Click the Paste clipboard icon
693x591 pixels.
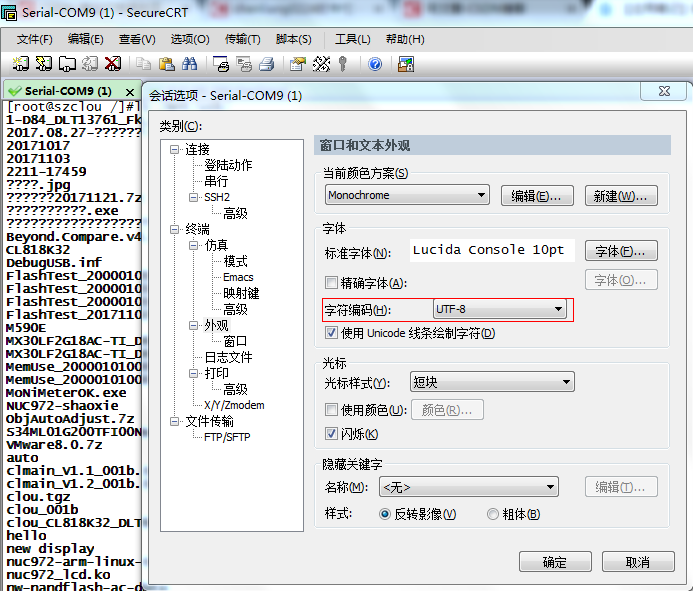[167, 64]
